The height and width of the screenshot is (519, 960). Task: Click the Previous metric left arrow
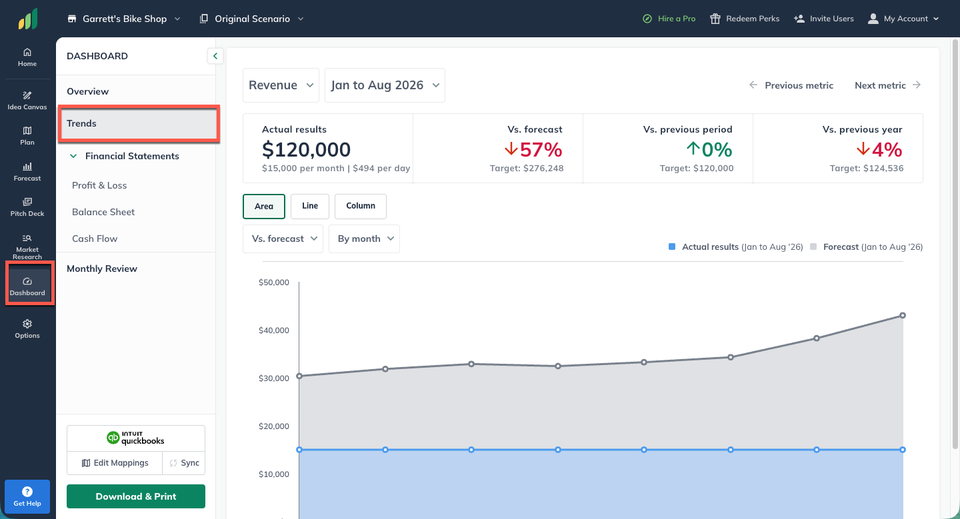coord(753,85)
